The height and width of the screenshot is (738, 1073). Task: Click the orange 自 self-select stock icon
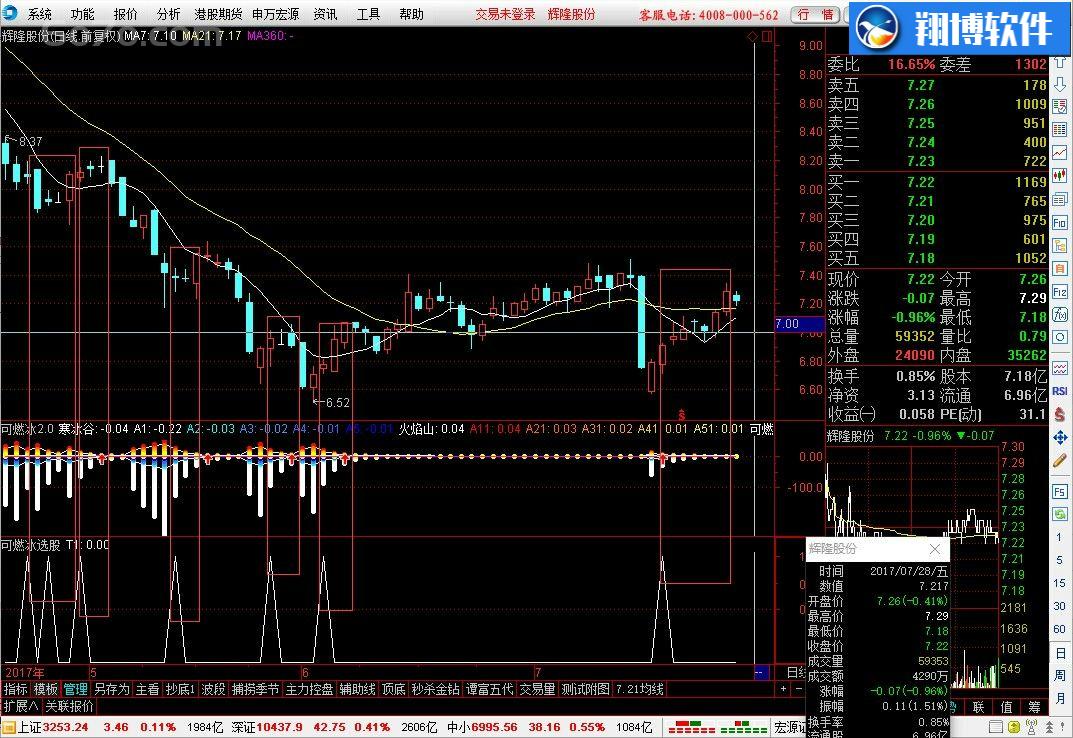point(1060,268)
